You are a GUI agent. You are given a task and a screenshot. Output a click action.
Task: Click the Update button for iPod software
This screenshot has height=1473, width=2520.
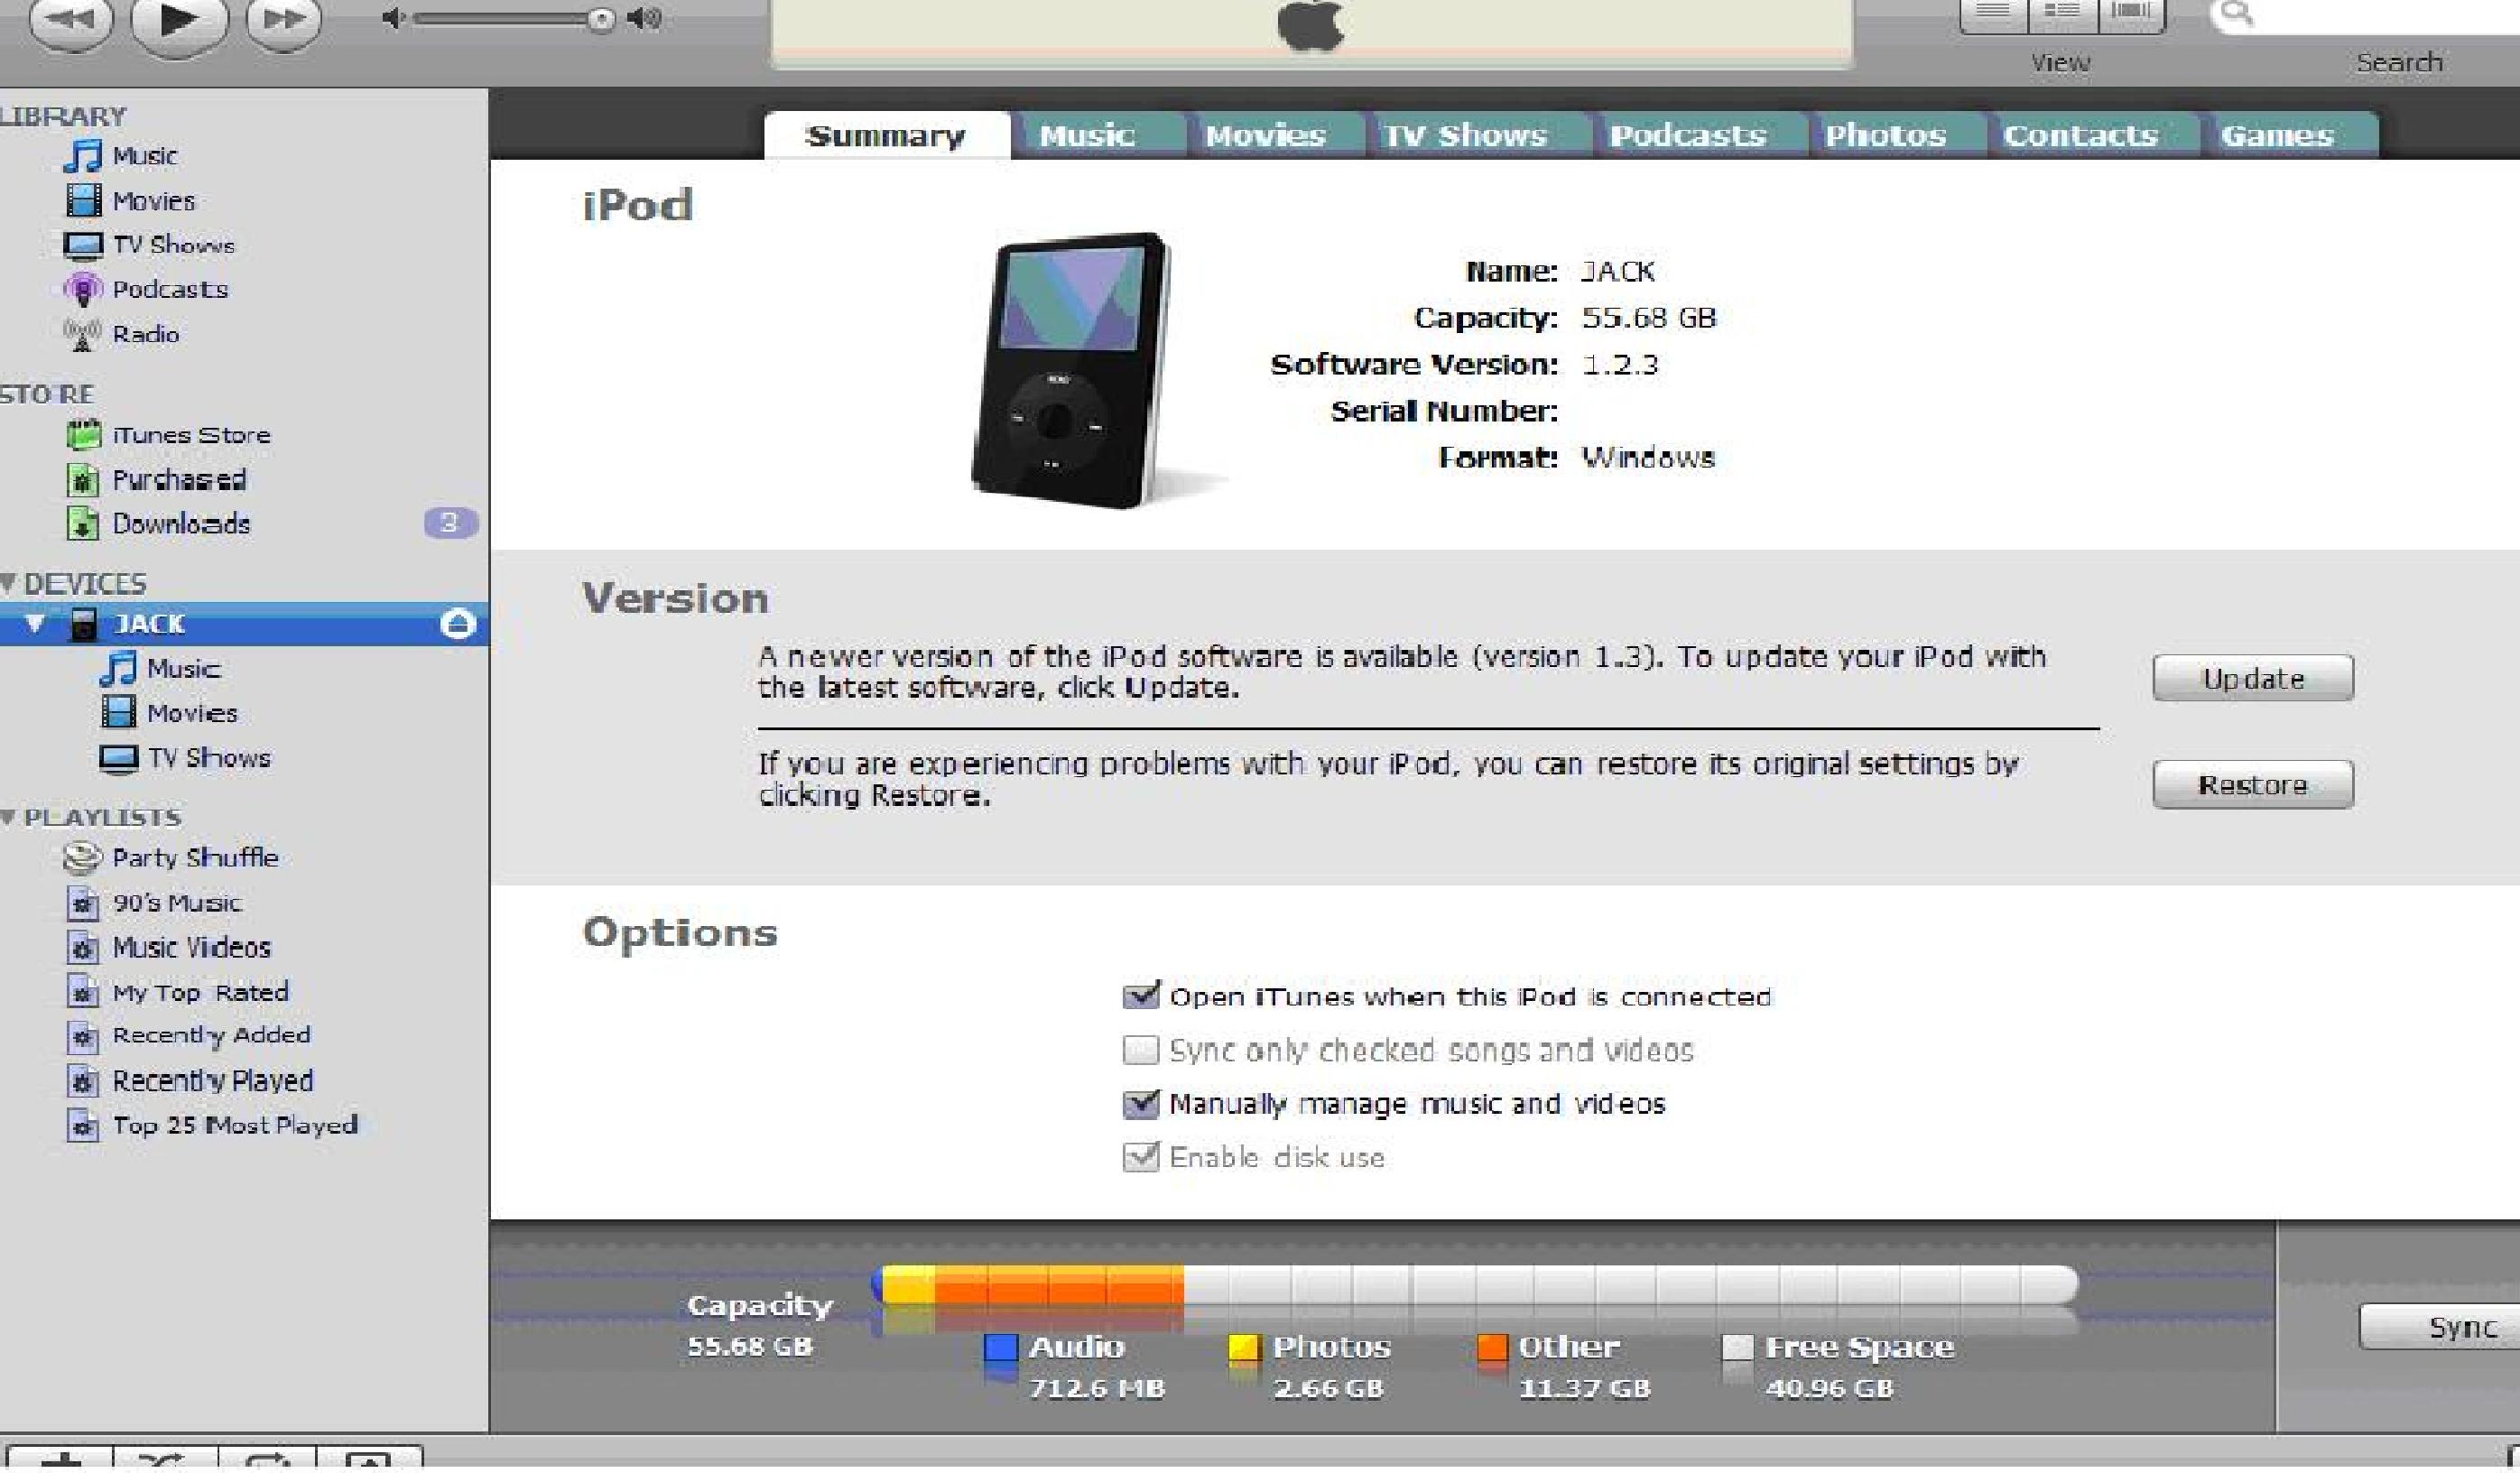click(2254, 679)
